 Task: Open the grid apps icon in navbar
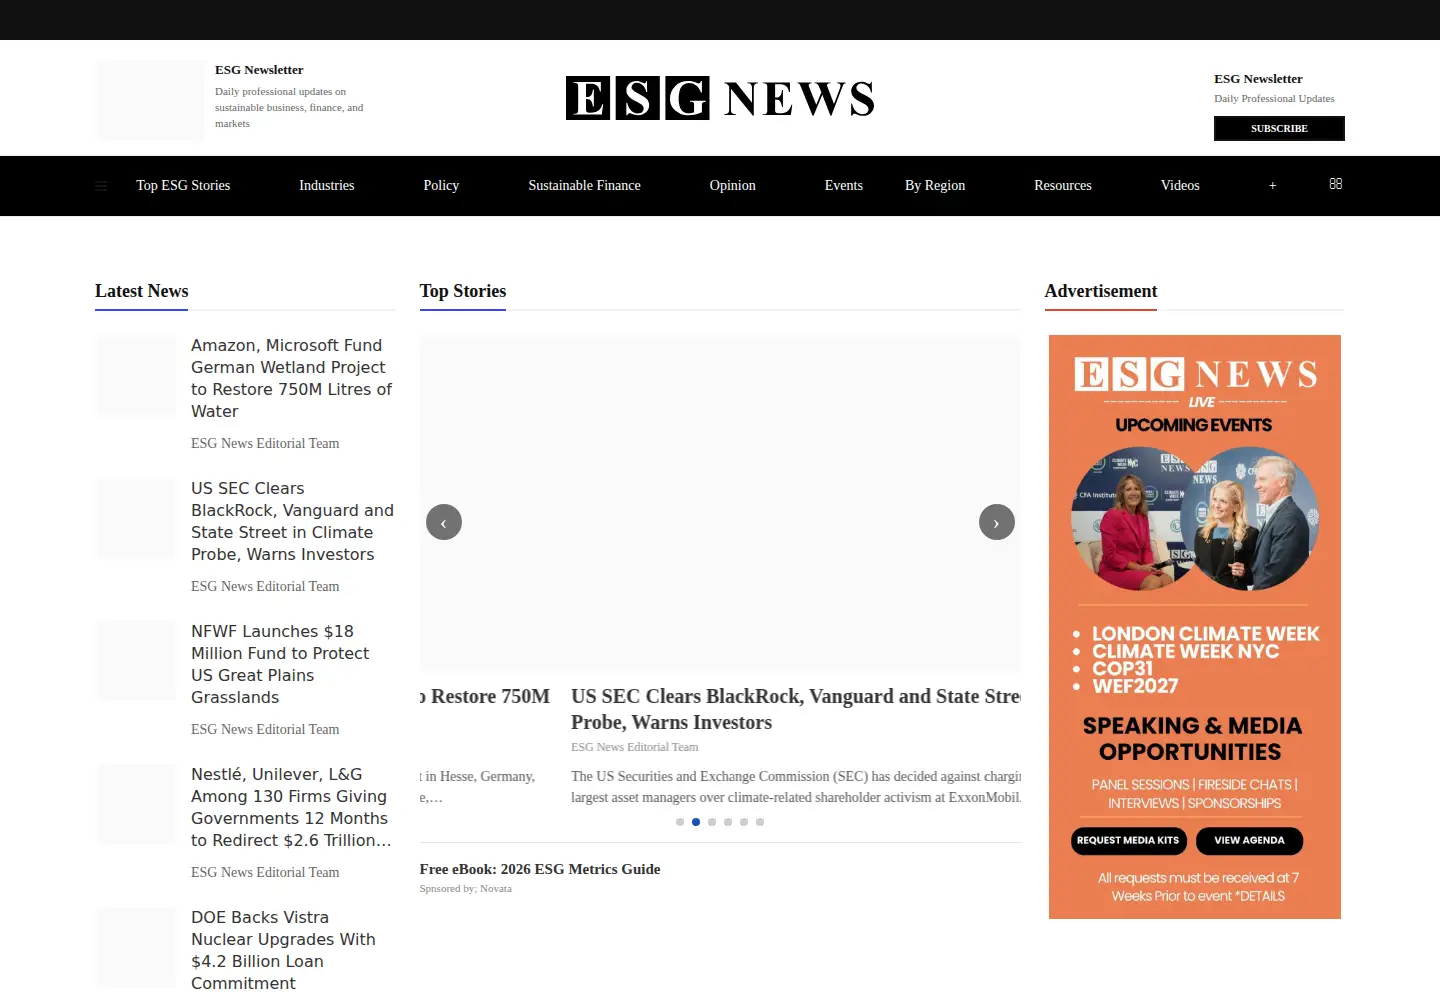[x=1336, y=184]
